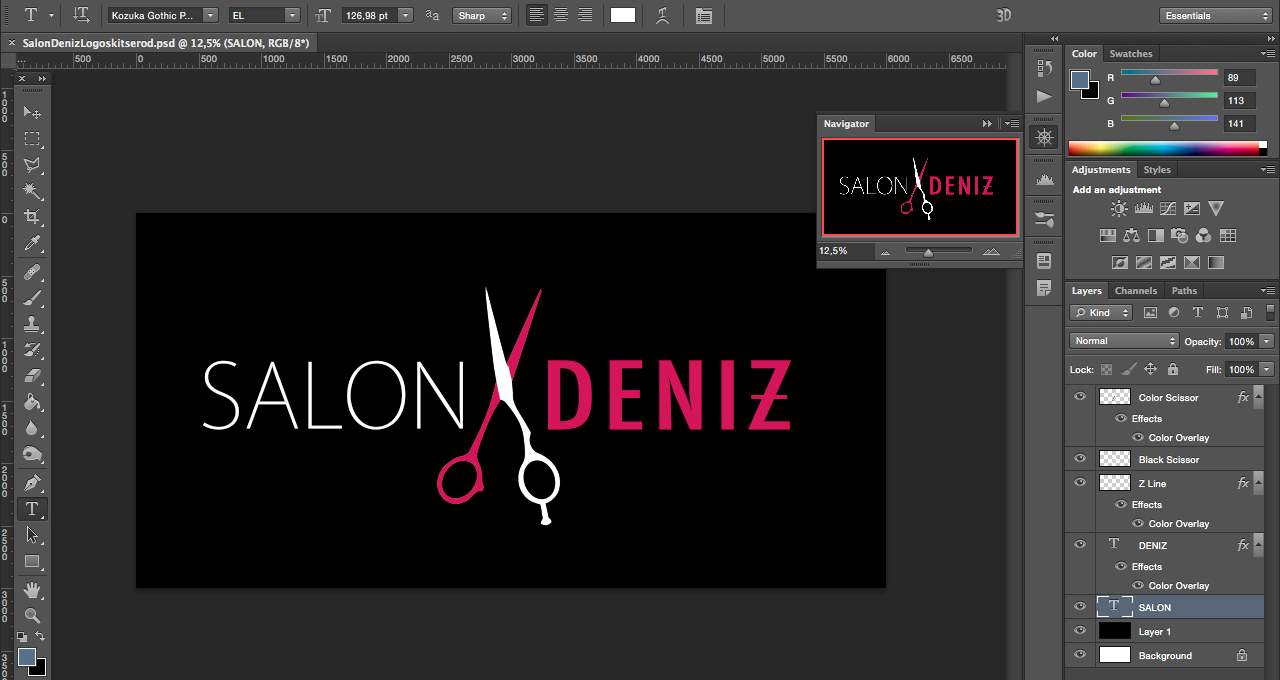Switch to the Paths tab

(1184, 291)
